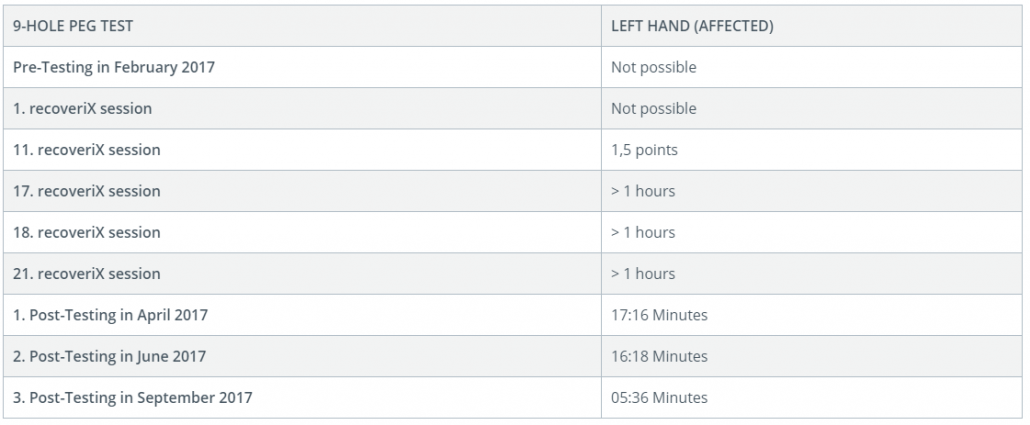Click "3. Post-Testing in September 2017" label
The width and height of the screenshot is (1030, 425).
pyautogui.click(x=133, y=397)
